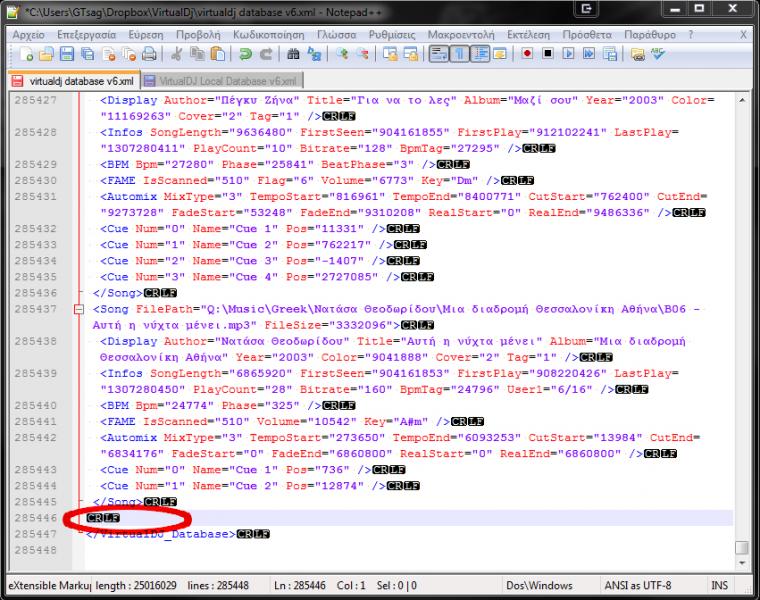Open Find with the binoculars icon
Image resolution: width=760 pixels, height=600 pixels.
(x=293, y=54)
